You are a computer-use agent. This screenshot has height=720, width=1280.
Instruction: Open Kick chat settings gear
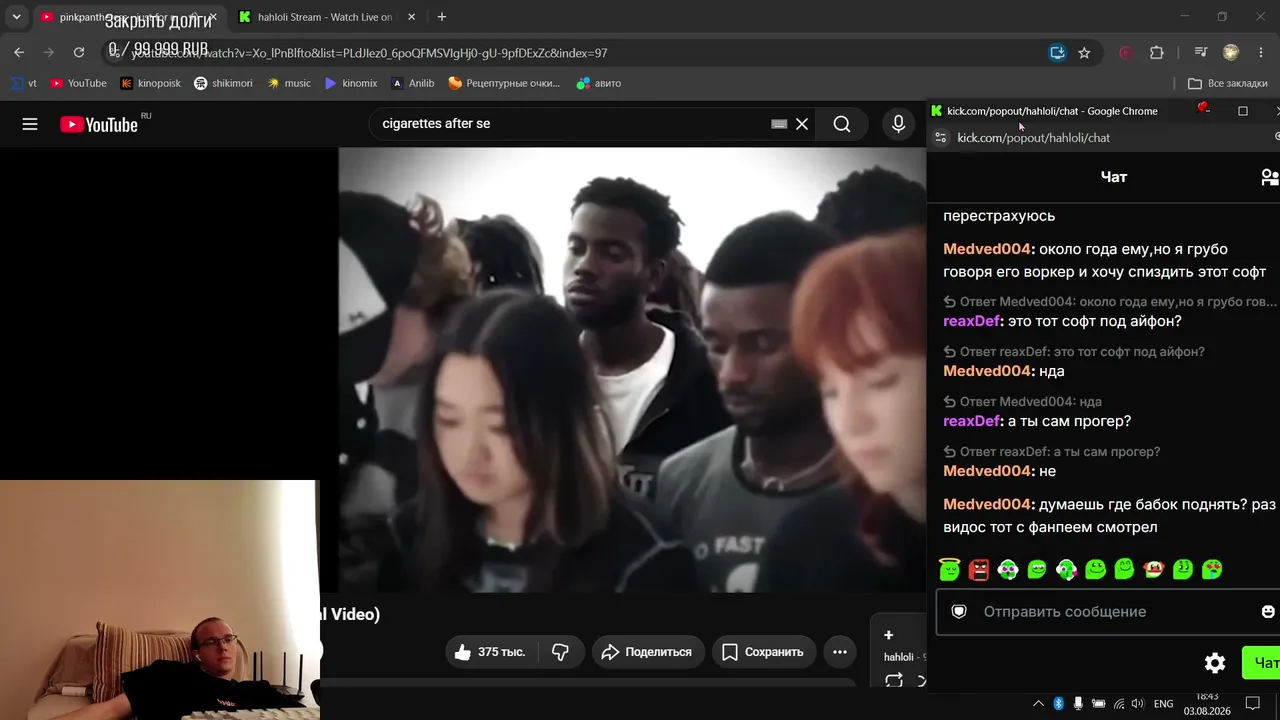click(1215, 663)
